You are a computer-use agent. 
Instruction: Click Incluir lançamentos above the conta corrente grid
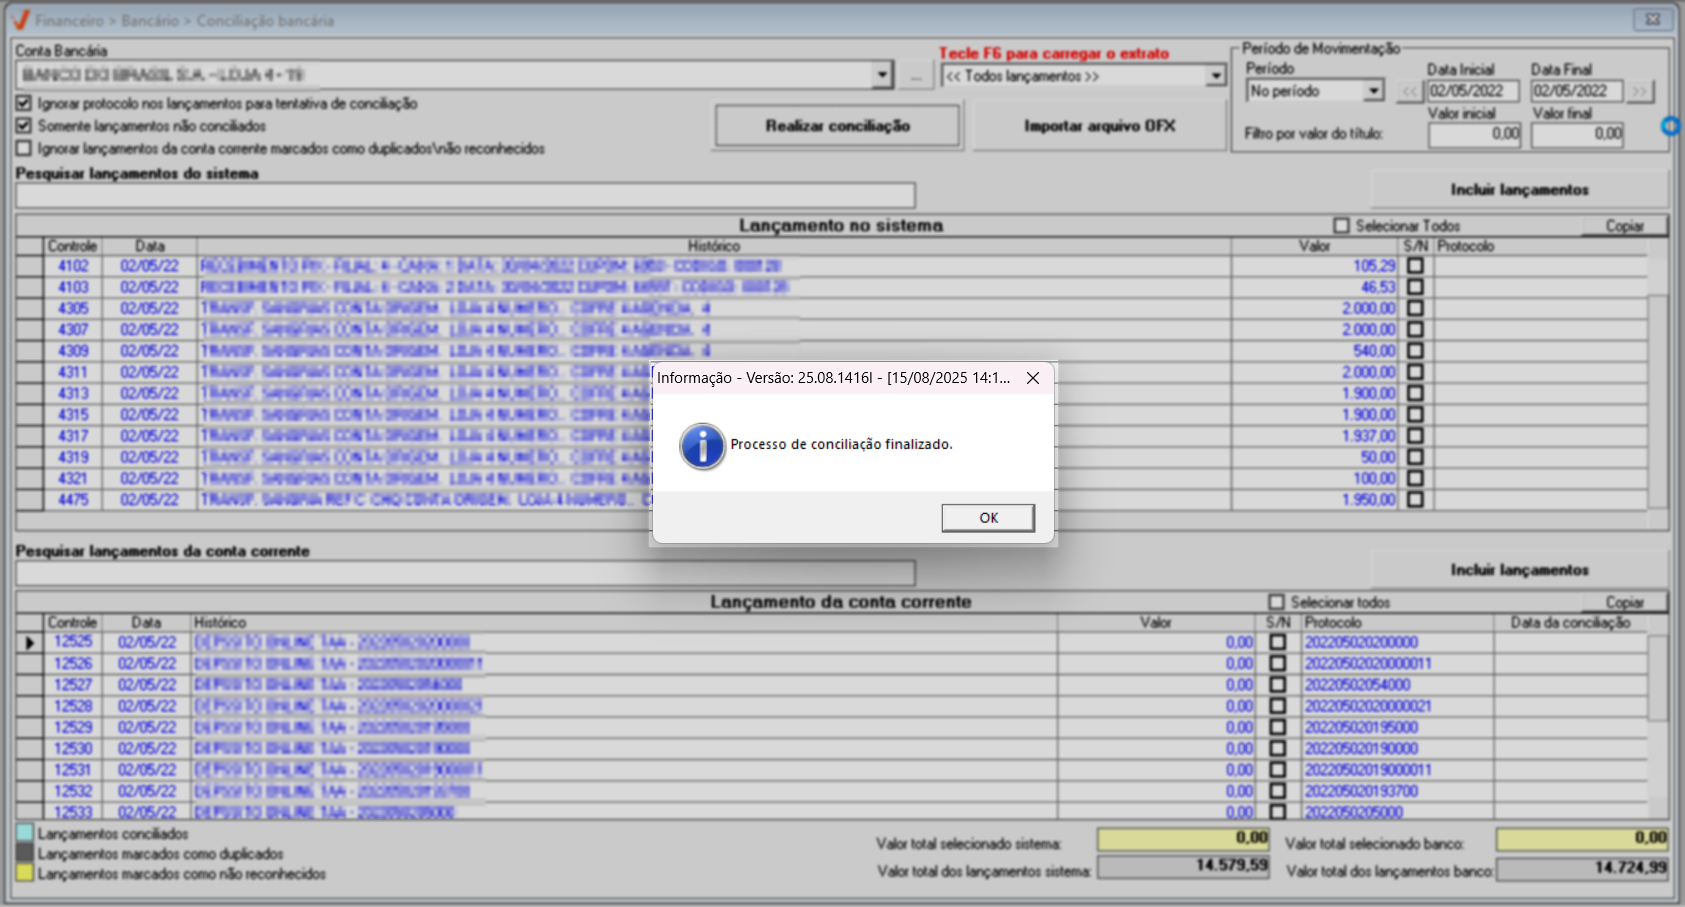tap(1519, 570)
